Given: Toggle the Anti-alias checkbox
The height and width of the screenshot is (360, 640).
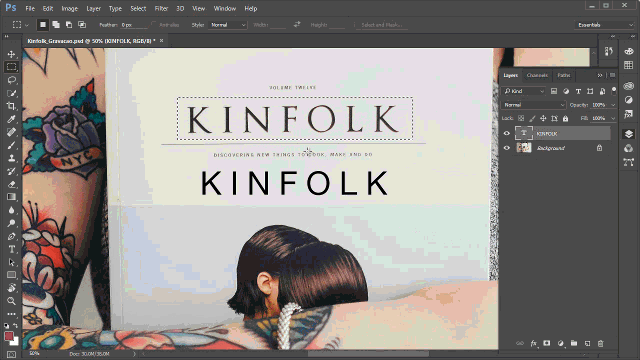Looking at the screenshot, I should pos(154,24).
